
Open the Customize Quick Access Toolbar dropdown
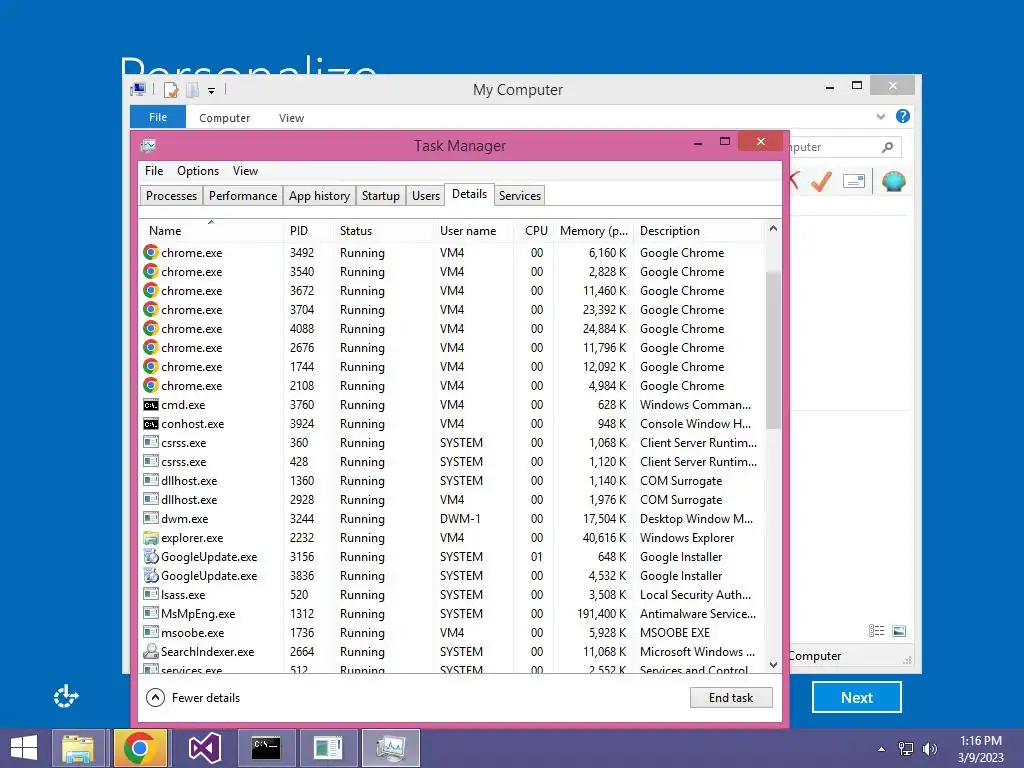tap(212, 91)
